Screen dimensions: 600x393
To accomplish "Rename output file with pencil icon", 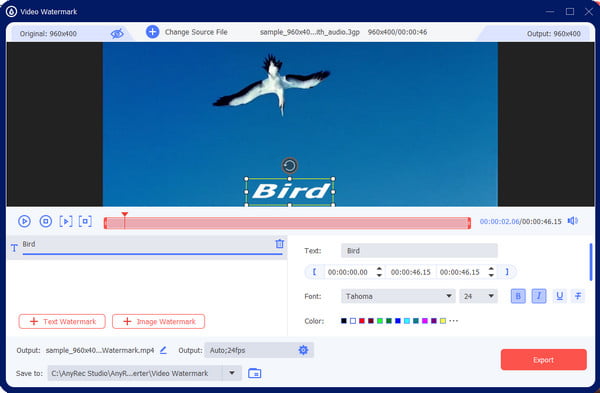I will 163,350.
